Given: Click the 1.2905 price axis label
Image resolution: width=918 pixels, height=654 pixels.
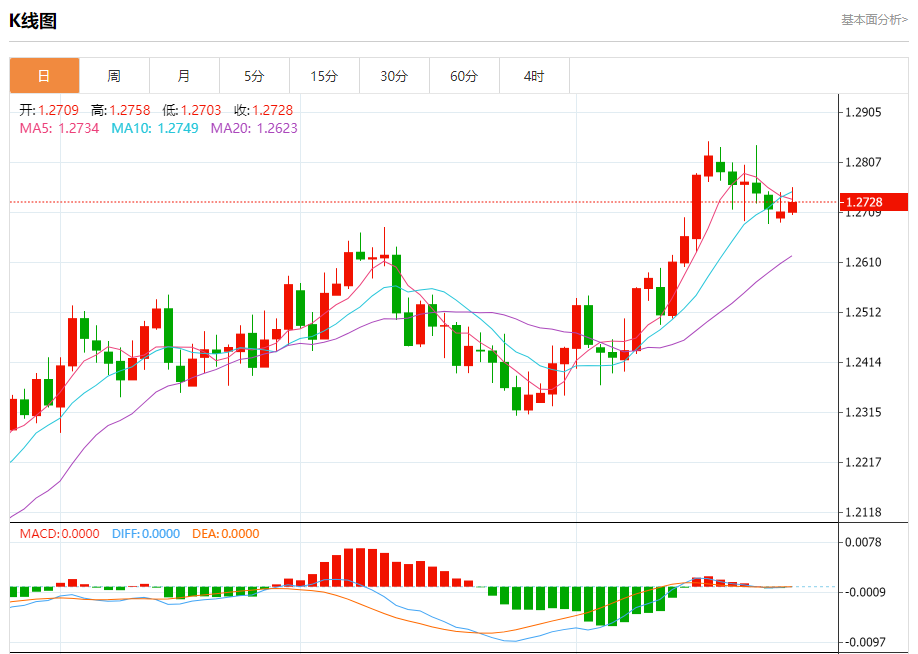Looking at the screenshot, I should (x=863, y=112).
